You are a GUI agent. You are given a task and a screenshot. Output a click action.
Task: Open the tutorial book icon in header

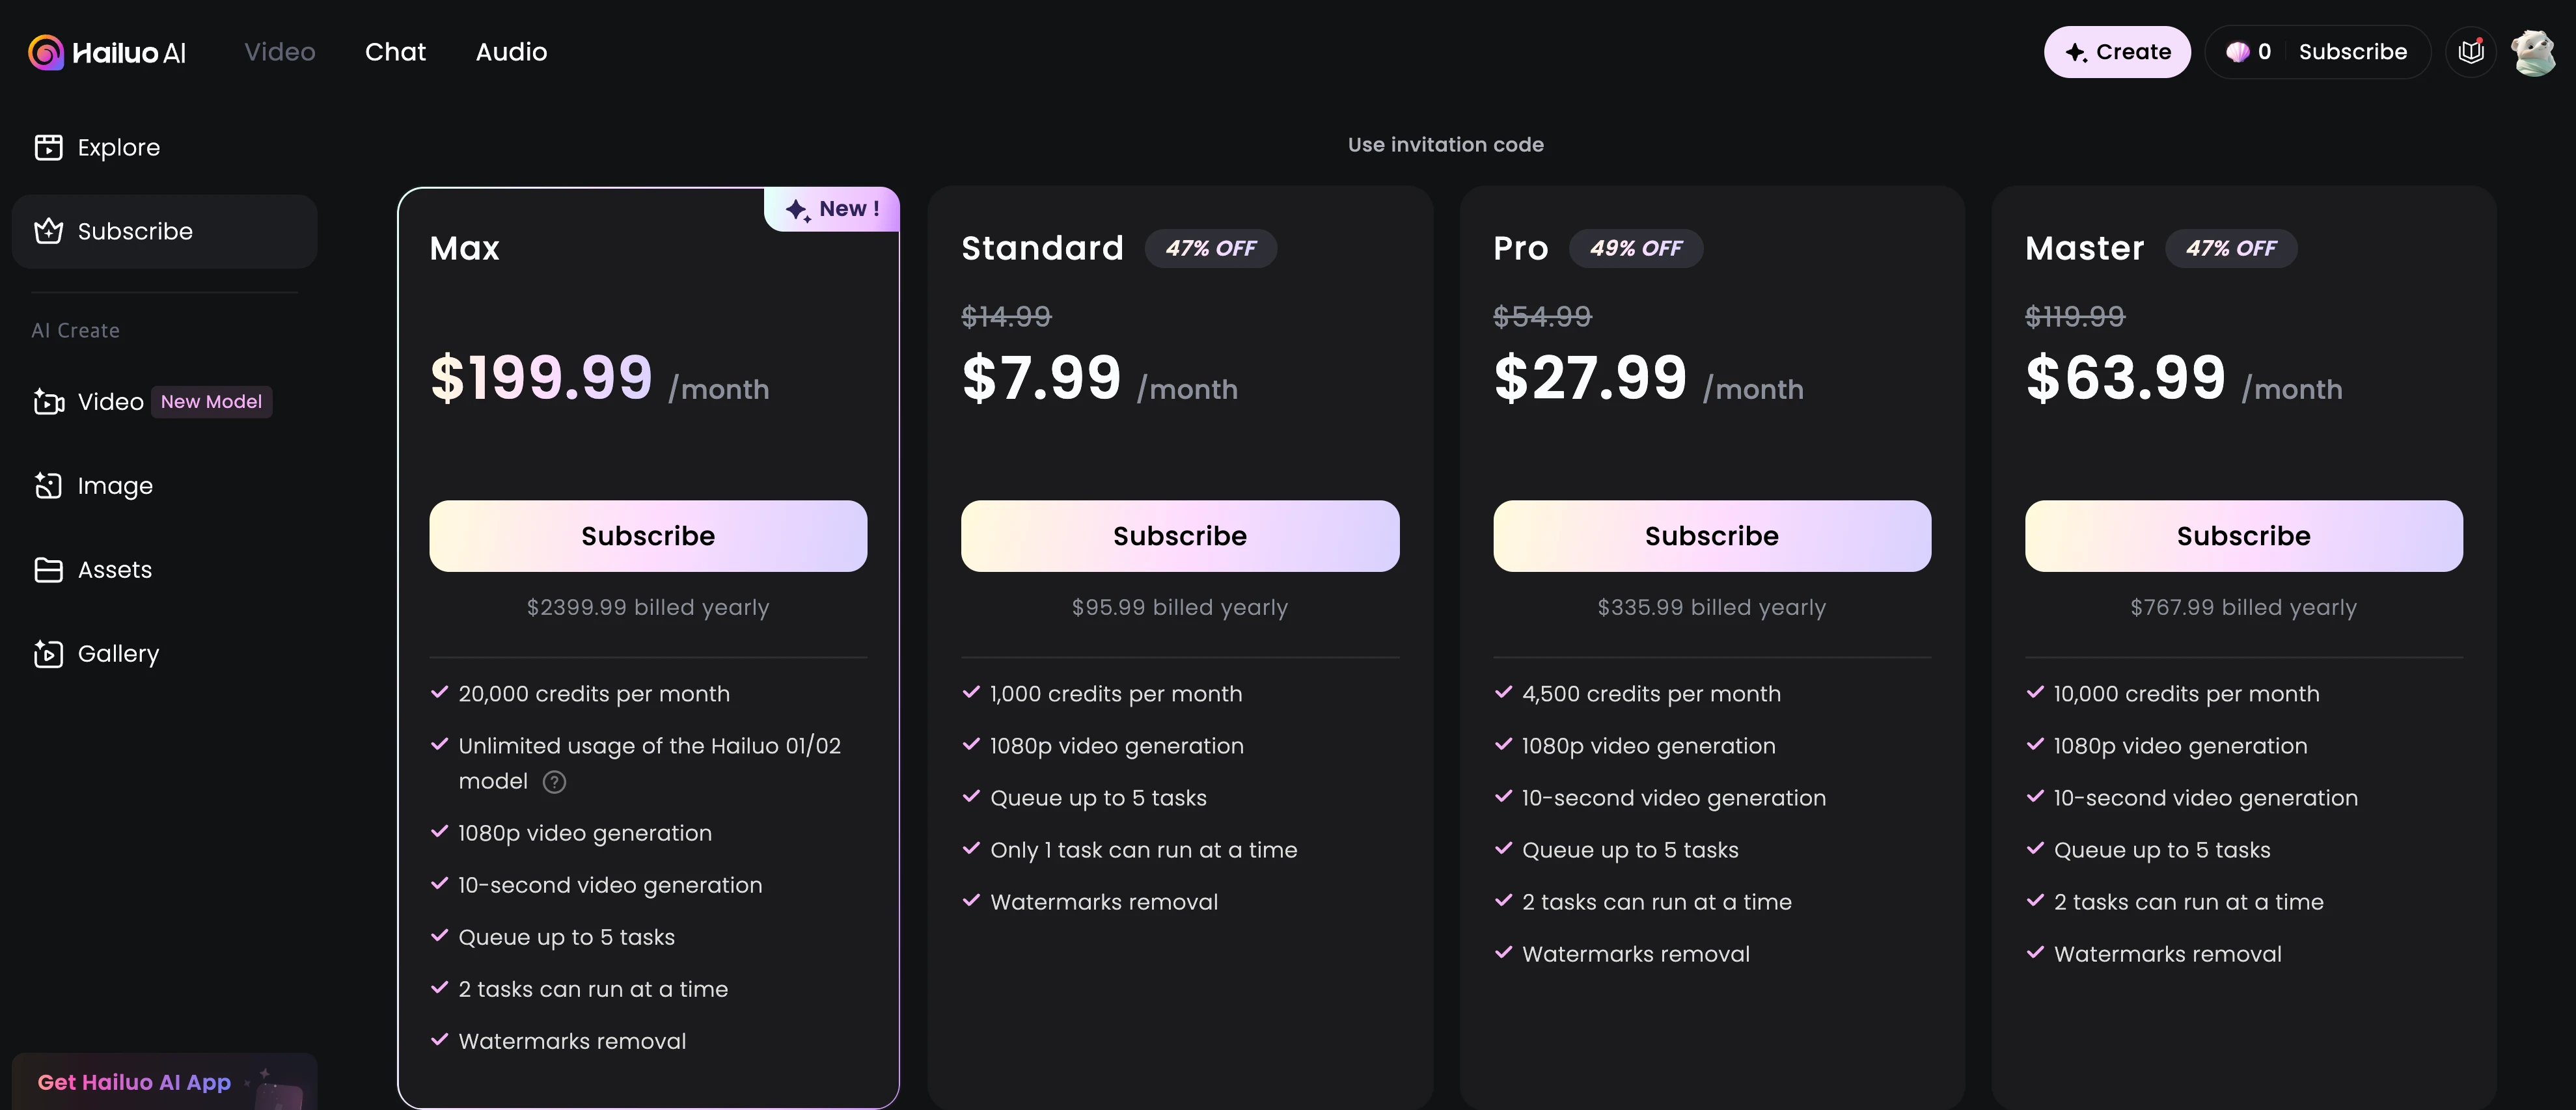(x=2471, y=52)
